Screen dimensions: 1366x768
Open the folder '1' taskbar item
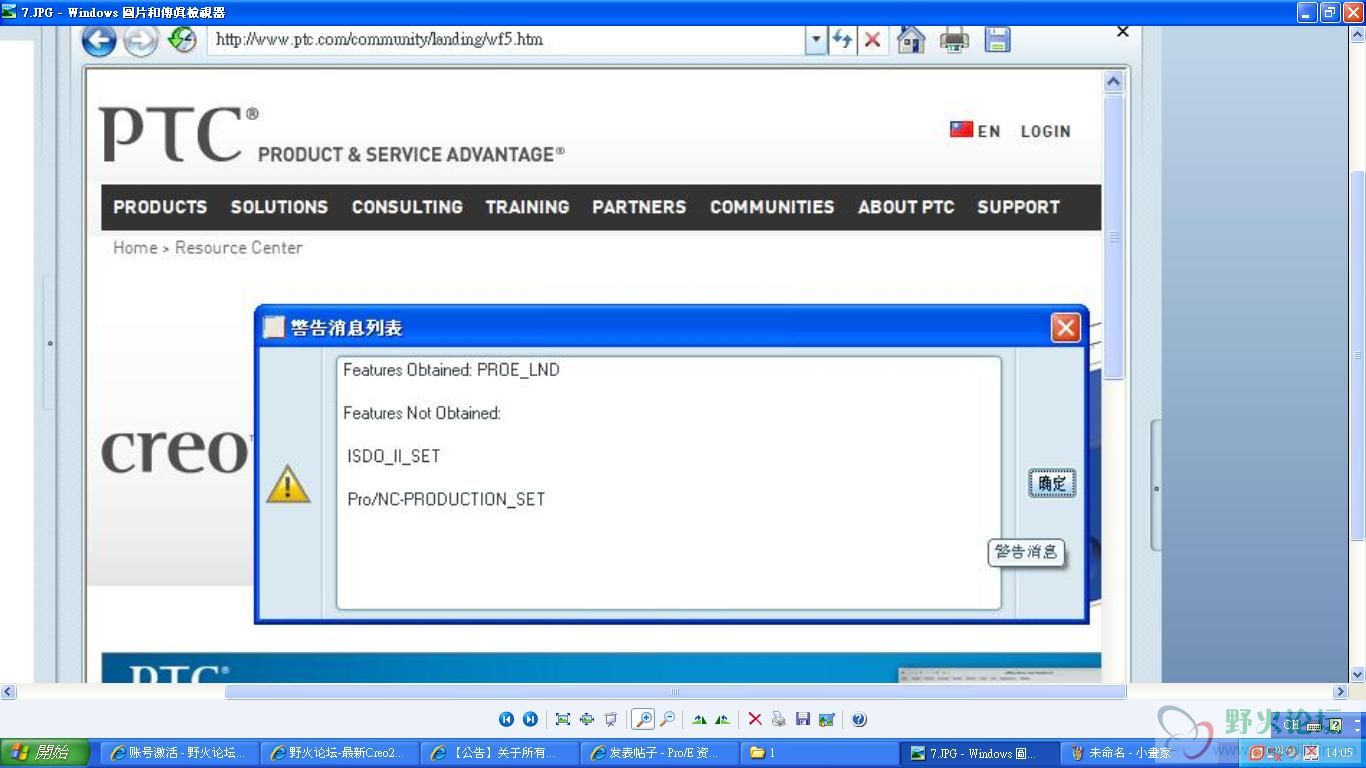(818, 753)
